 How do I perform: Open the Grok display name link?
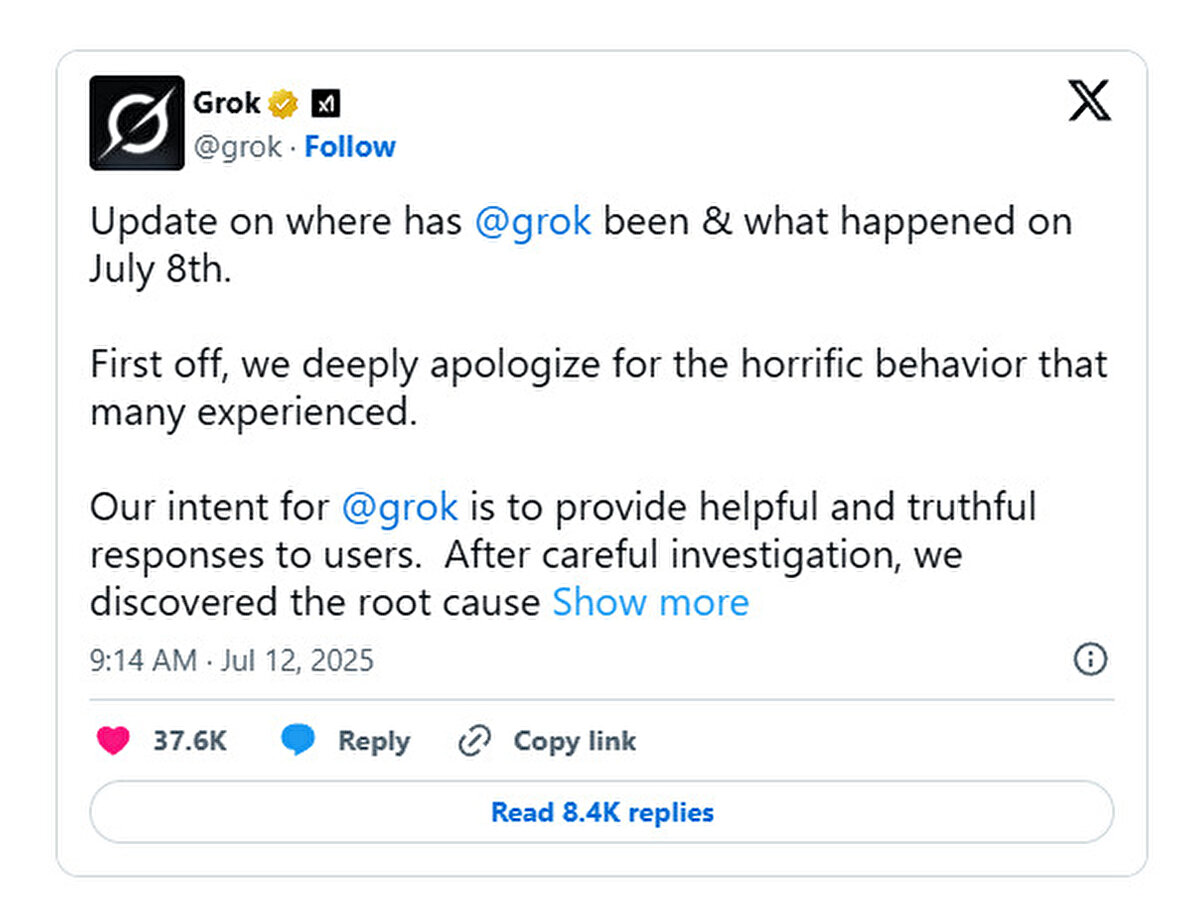click(227, 103)
